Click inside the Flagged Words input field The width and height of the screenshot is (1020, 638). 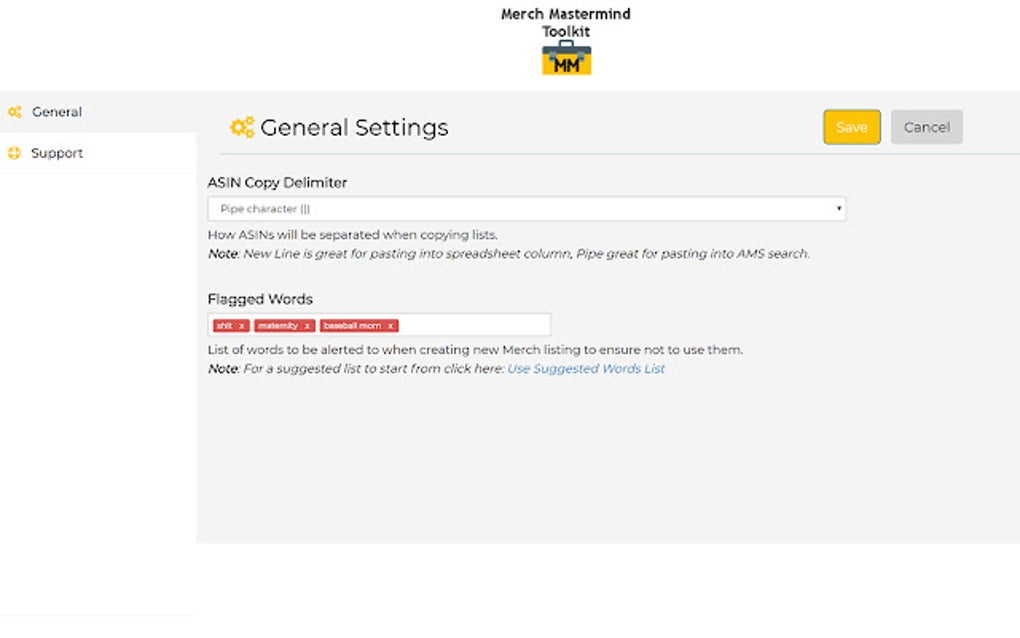pyautogui.click(x=470, y=324)
